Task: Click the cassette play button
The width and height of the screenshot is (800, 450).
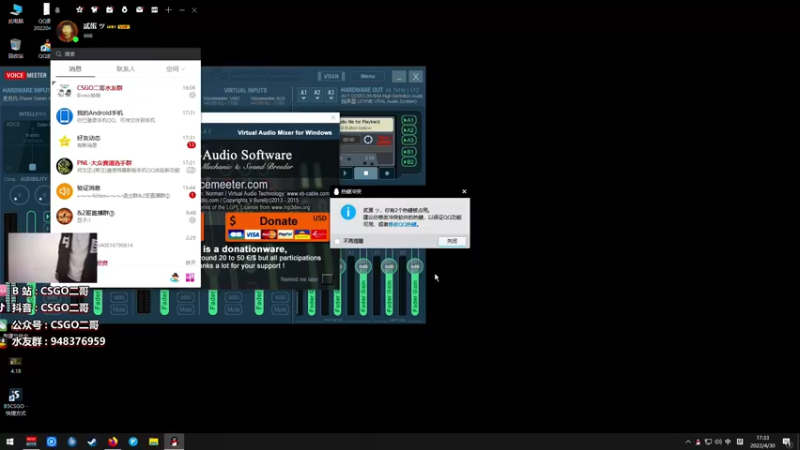Action: (345, 173)
